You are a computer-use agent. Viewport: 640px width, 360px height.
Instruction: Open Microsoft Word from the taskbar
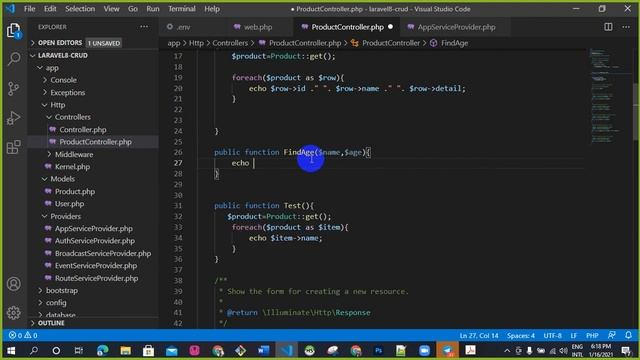(263, 351)
